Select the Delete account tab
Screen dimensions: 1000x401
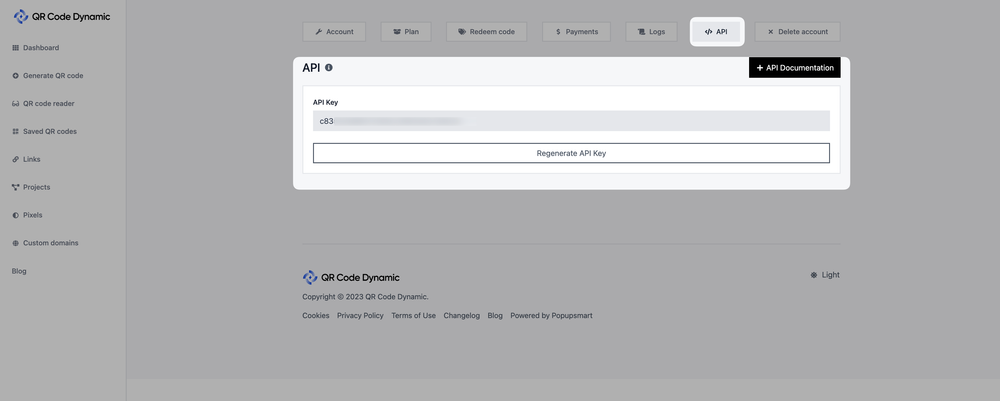point(797,32)
